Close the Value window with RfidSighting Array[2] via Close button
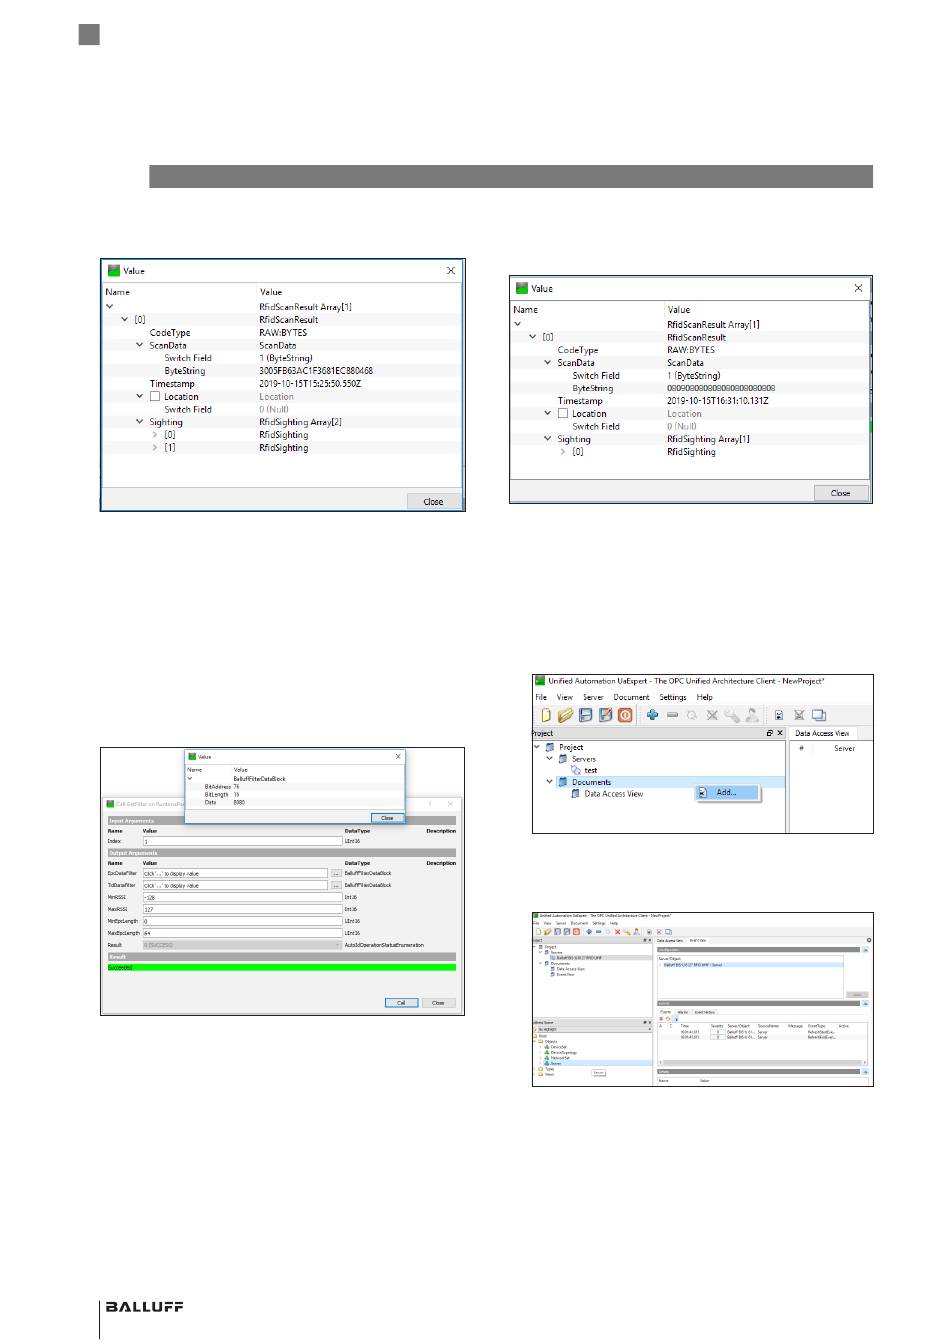This screenshot has height=1344, width=950. [x=433, y=502]
